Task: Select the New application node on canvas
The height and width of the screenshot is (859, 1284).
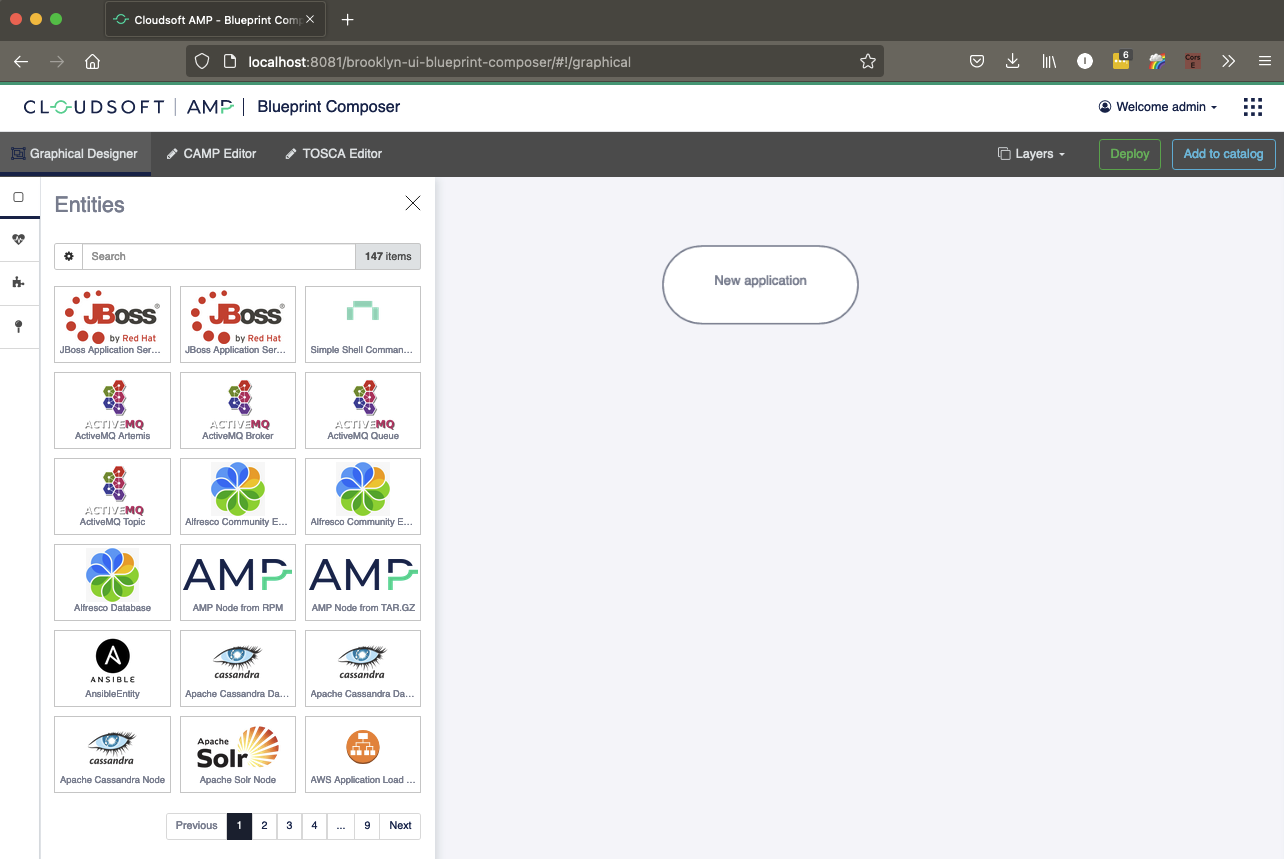Action: coord(760,285)
